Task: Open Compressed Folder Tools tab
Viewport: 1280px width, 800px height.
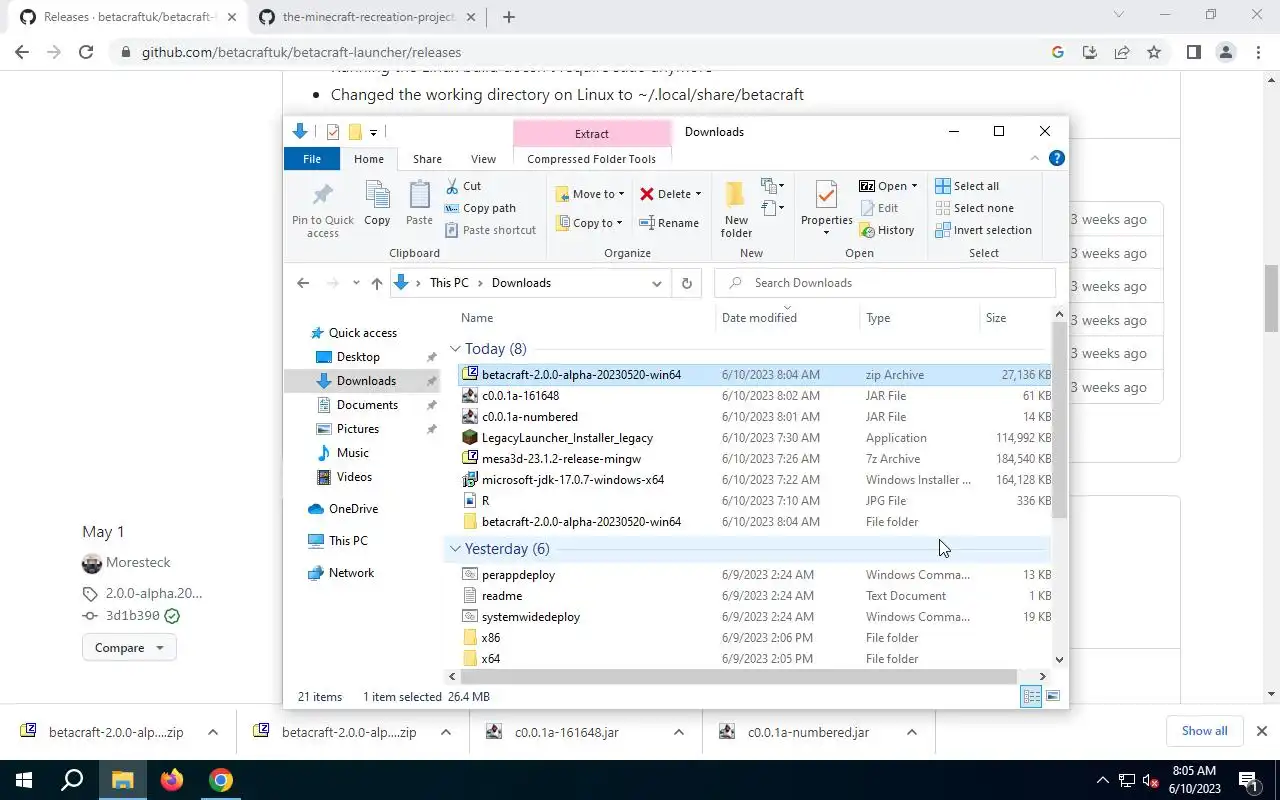Action: point(591,159)
